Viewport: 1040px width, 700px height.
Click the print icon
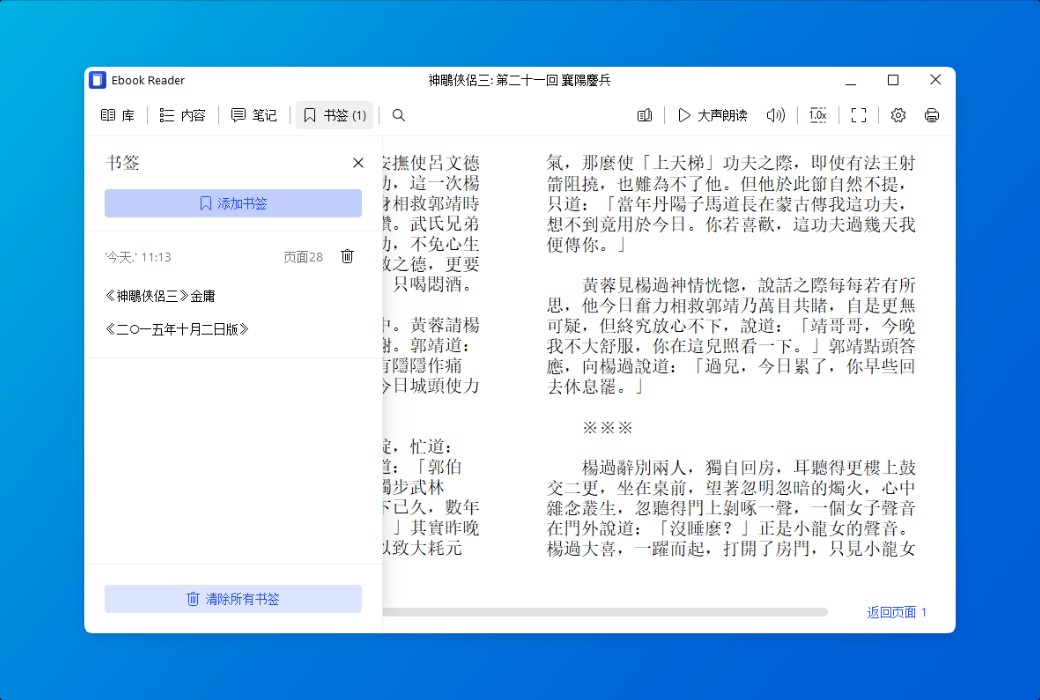click(x=931, y=115)
